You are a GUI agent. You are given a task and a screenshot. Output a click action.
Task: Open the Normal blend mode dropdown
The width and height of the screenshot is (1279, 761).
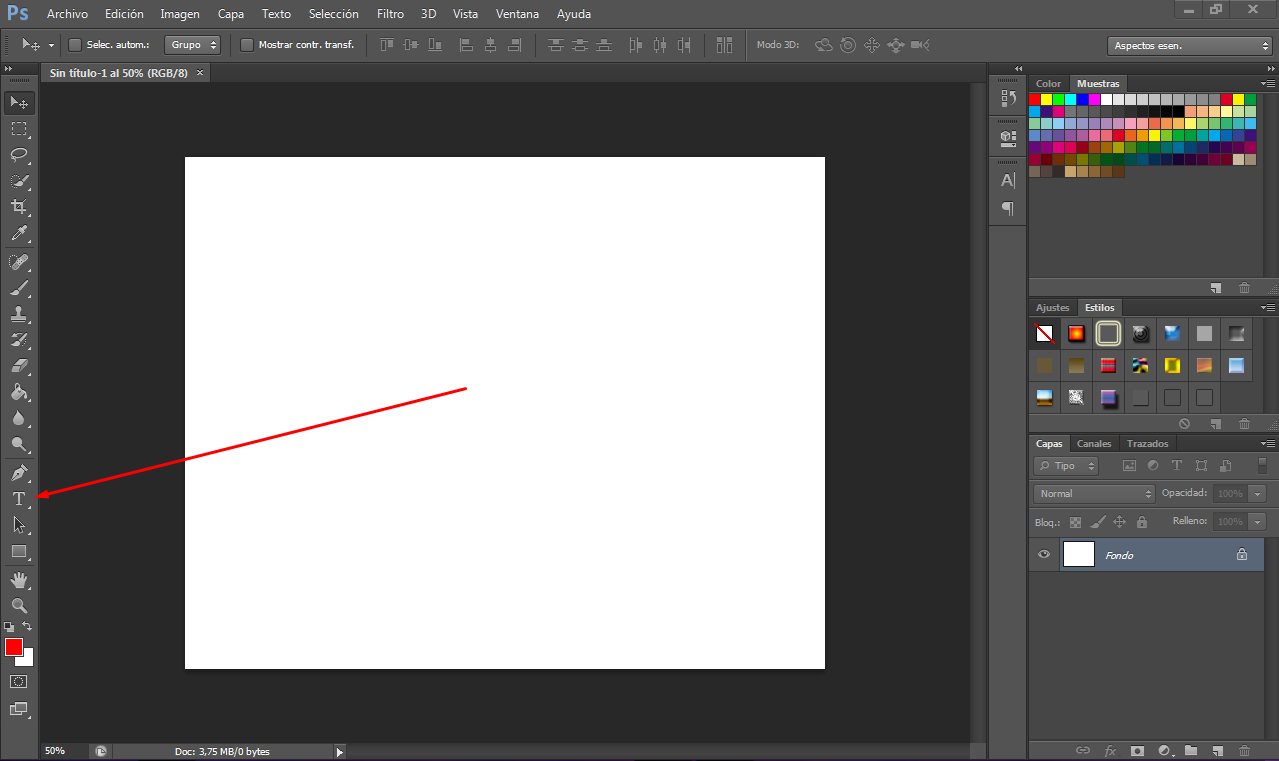[1093, 492]
